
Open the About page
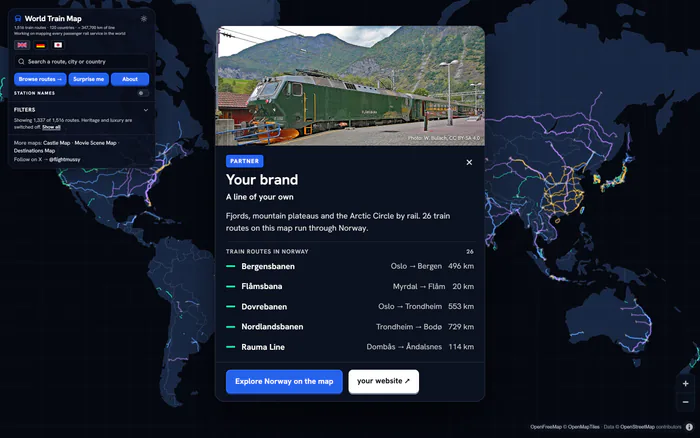click(x=130, y=79)
